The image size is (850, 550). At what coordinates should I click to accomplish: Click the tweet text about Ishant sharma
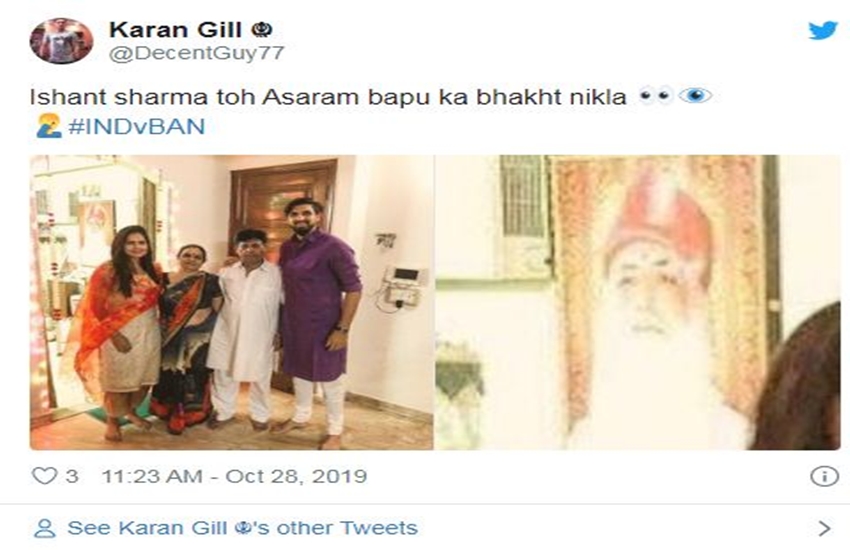point(328,97)
